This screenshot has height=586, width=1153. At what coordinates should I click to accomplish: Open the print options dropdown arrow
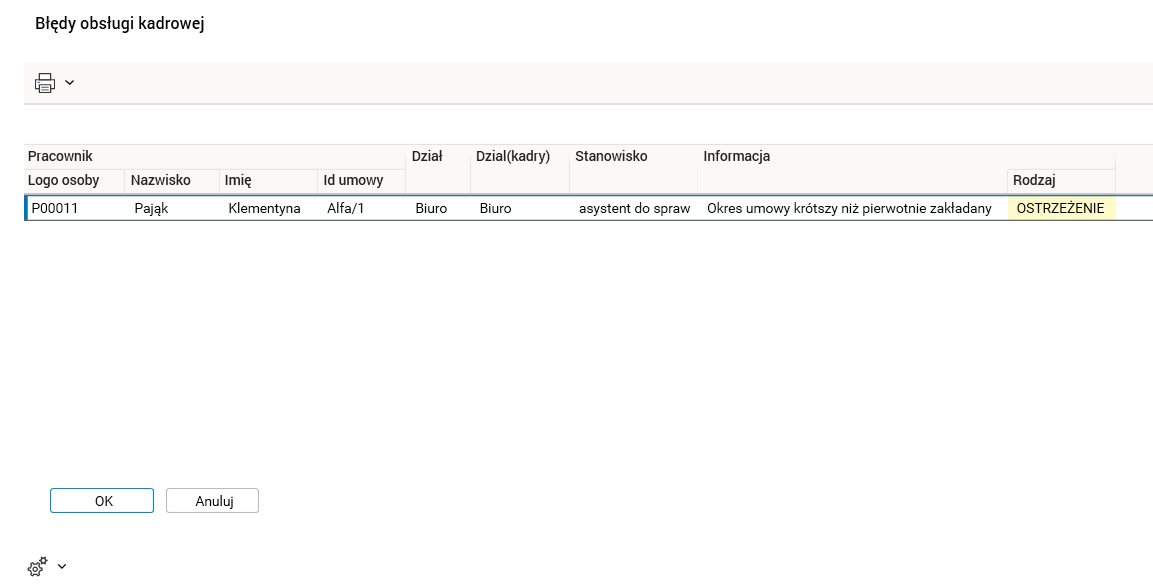[70, 82]
